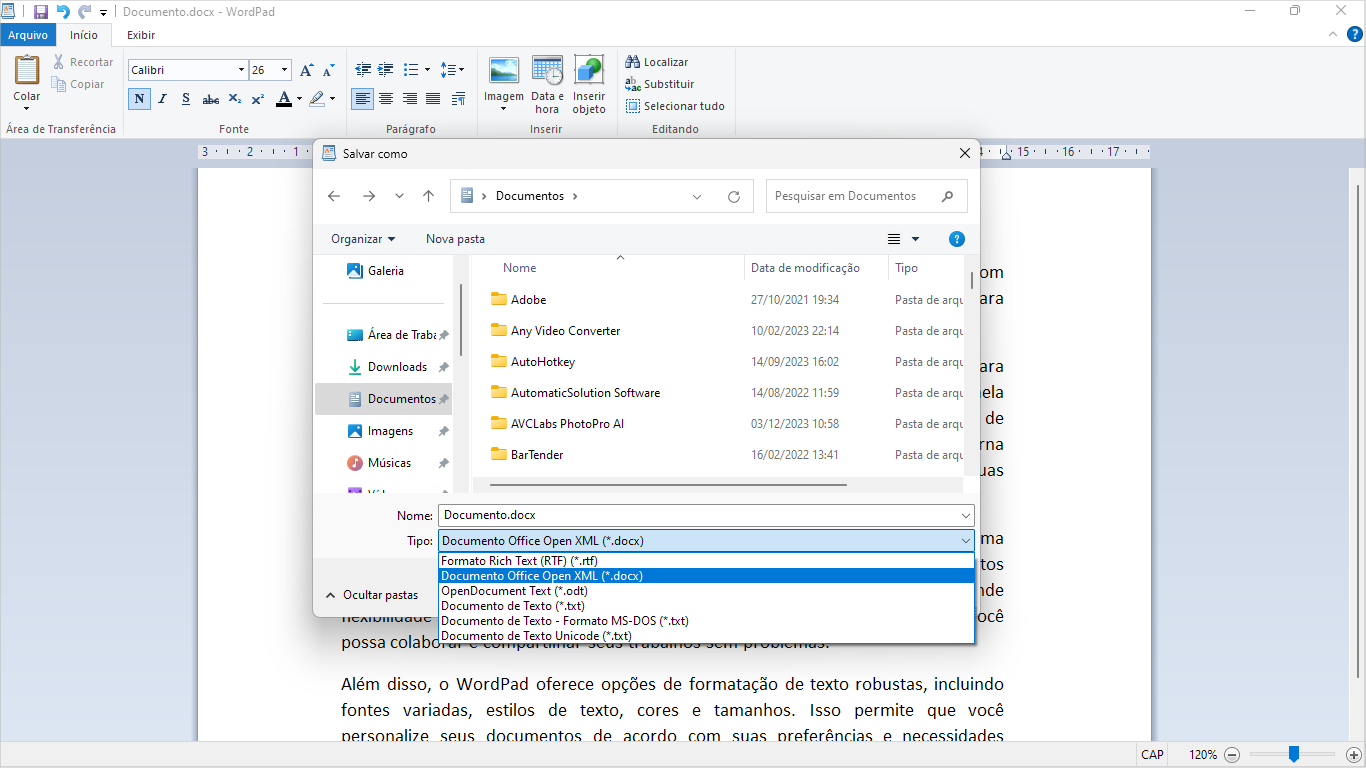This screenshot has height=768, width=1366.
Task: Refresh the Documentos folder view
Action: click(x=734, y=197)
